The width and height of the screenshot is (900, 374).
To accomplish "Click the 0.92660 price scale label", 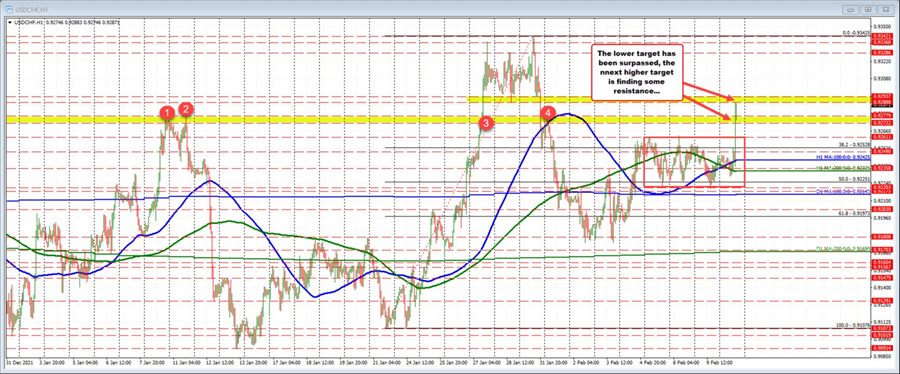I will pyautogui.click(x=881, y=130).
